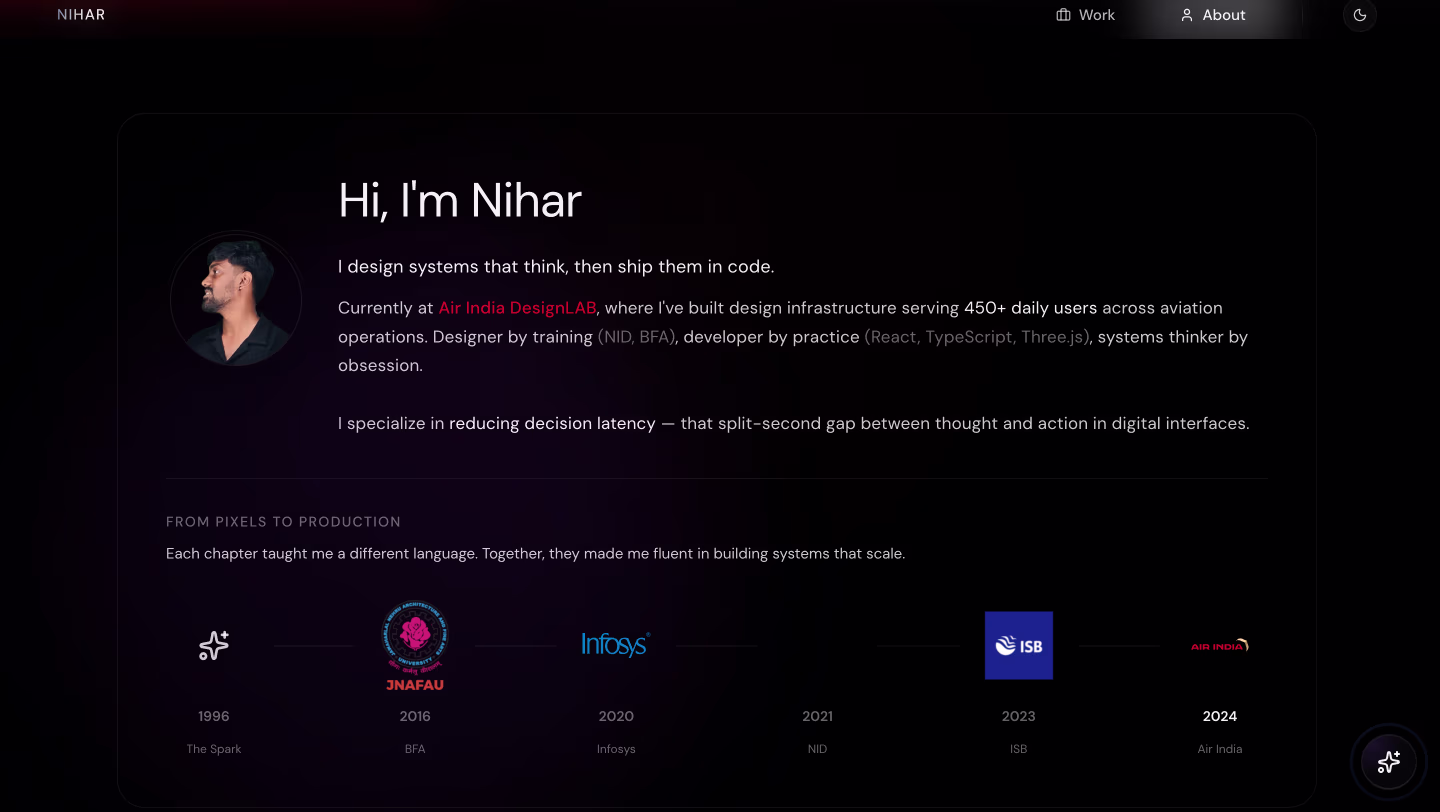Click the briefcase icon beside Work
This screenshot has width=1440, height=812.
[1063, 15]
